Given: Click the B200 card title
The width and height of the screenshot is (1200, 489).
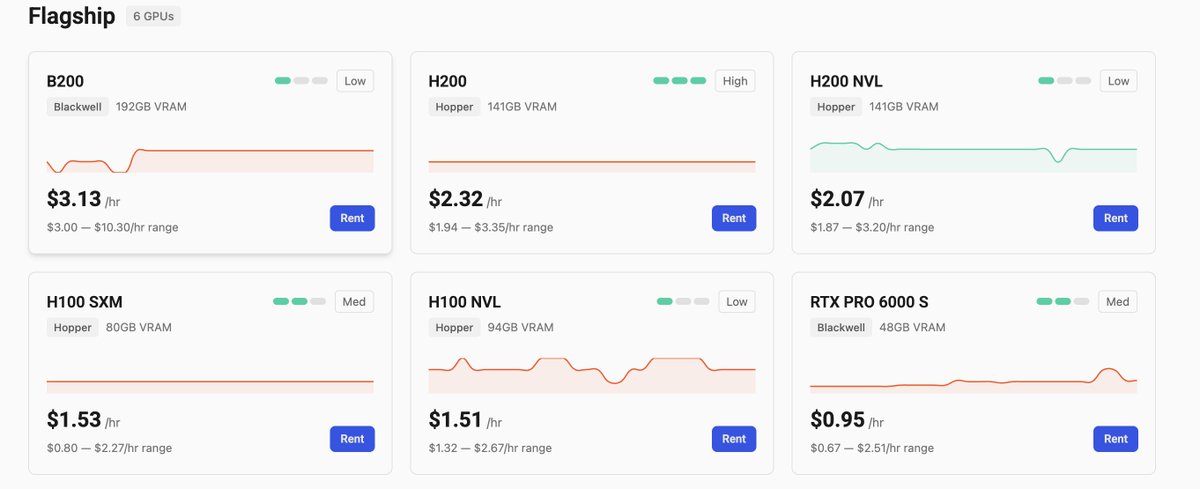Looking at the screenshot, I should (x=66, y=81).
